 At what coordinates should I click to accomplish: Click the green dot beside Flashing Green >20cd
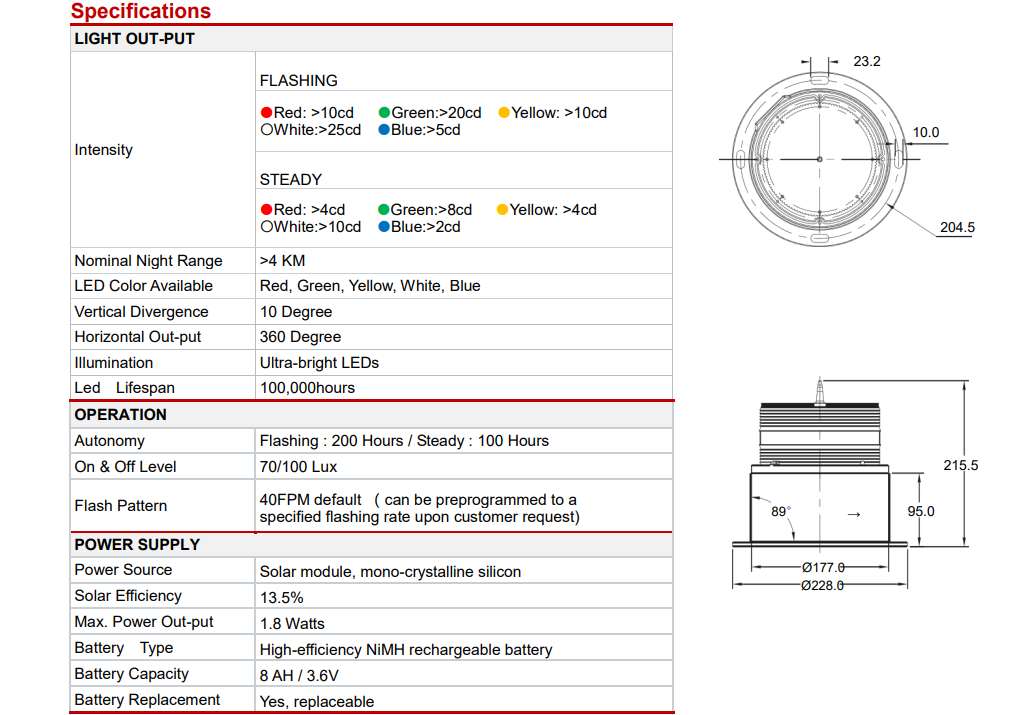point(384,113)
